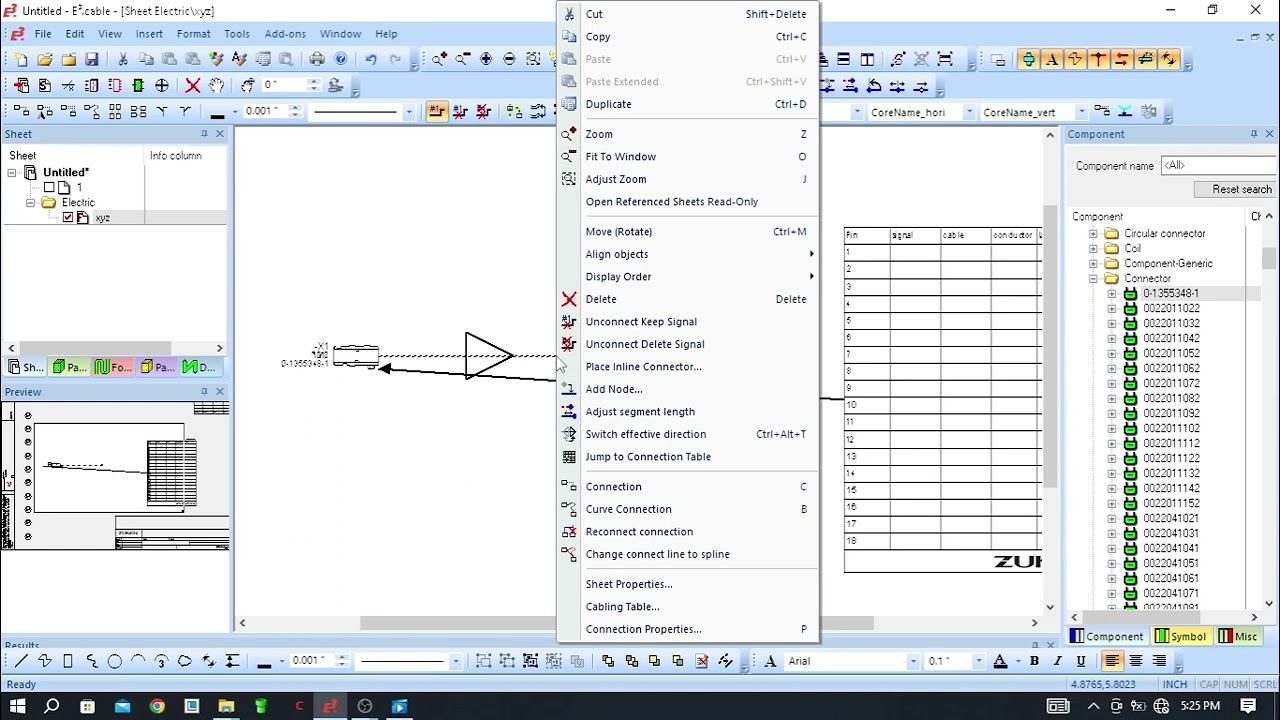Tick the checkbox next to sheet 1

click(49, 187)
